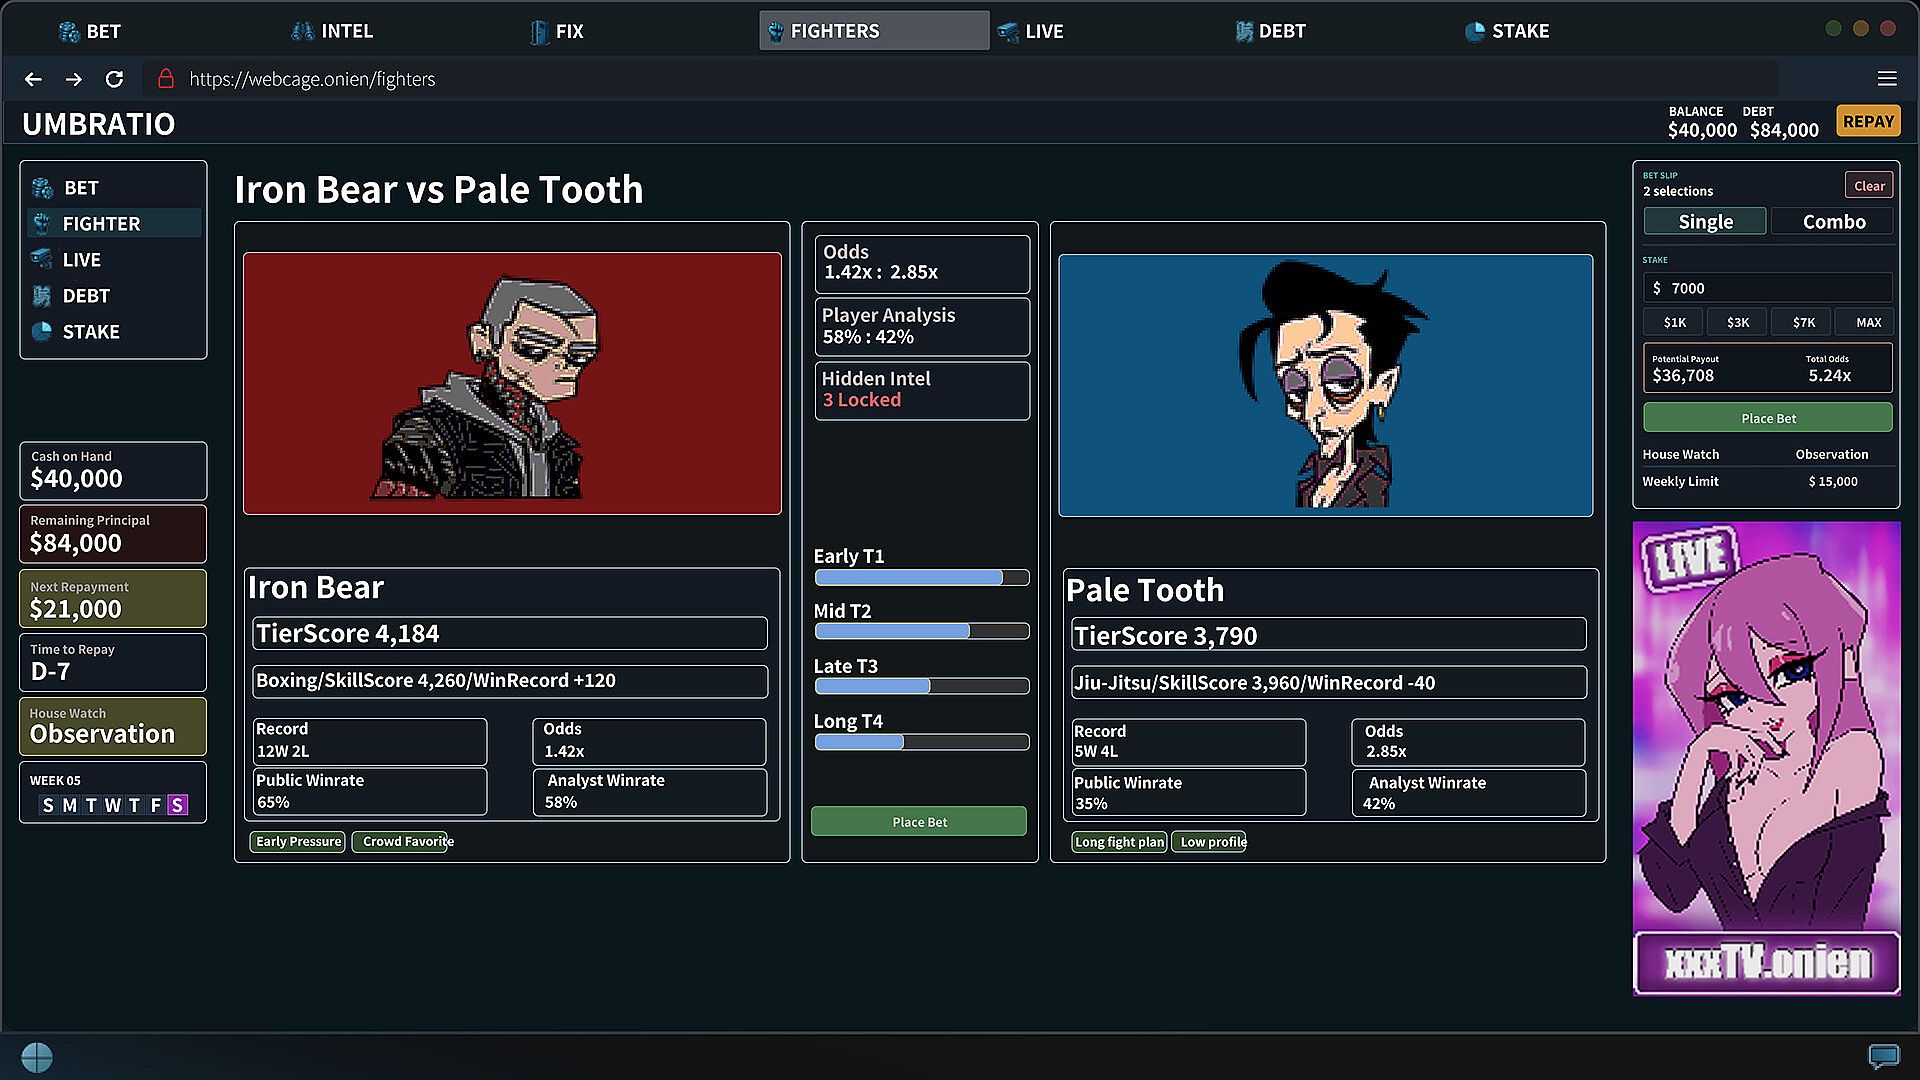
Task: Clear the bet slip
Action: [1868, 186]
